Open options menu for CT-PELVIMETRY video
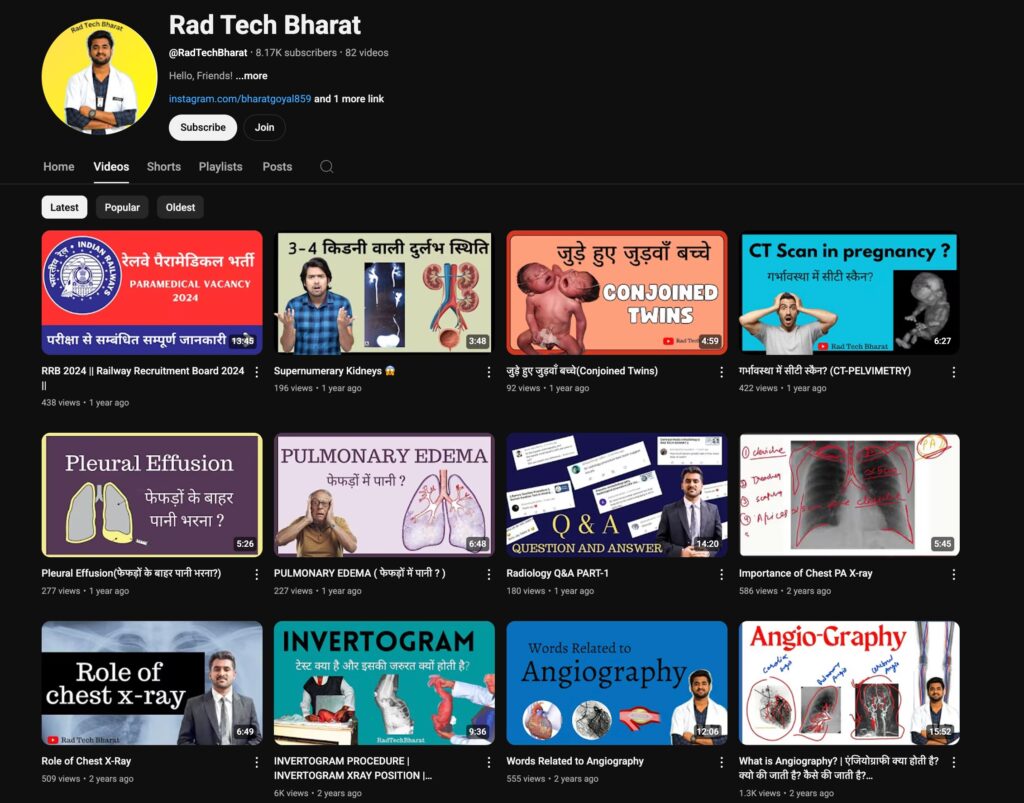The image size is (1024, 803). pyautogui.click(x=953, y=372)
